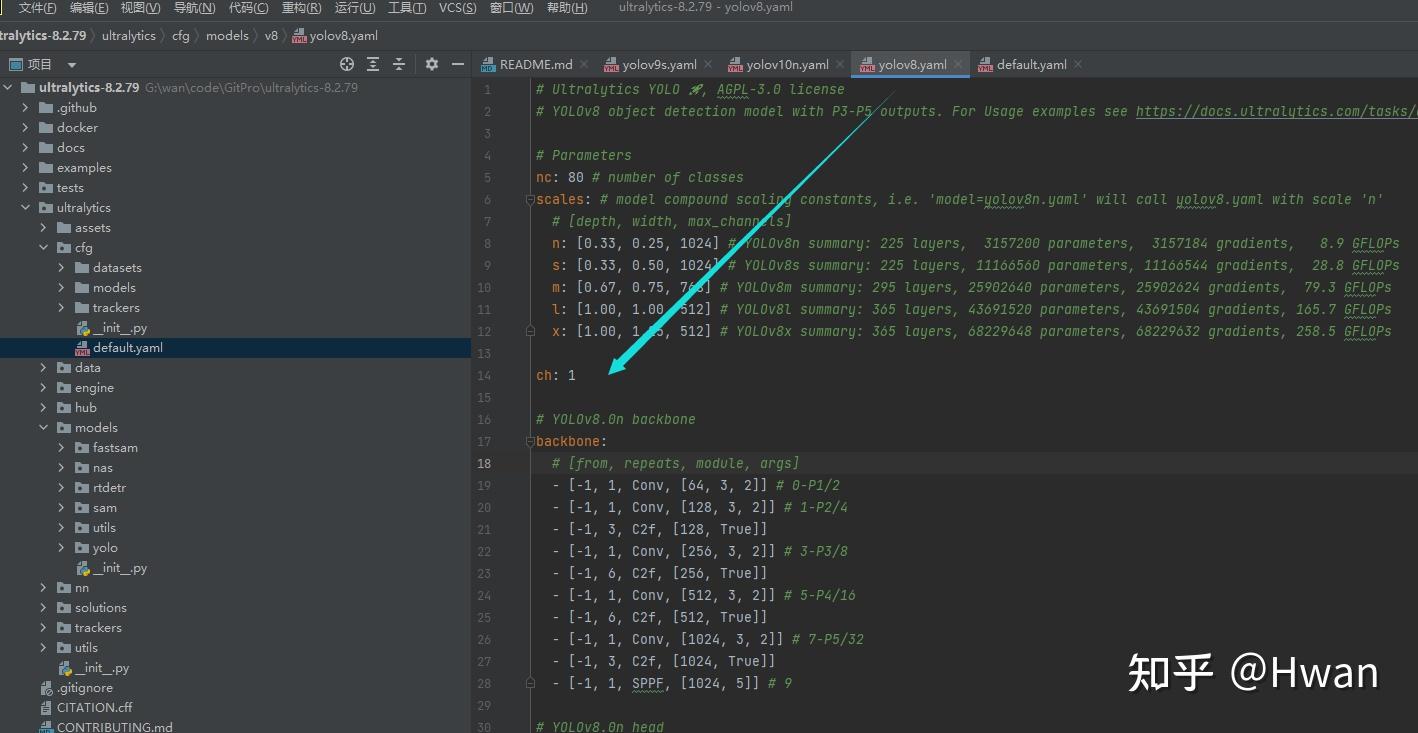Close the README.md tab
The width and height of the screenshot is (1418, 733).
tap(584, 65)
